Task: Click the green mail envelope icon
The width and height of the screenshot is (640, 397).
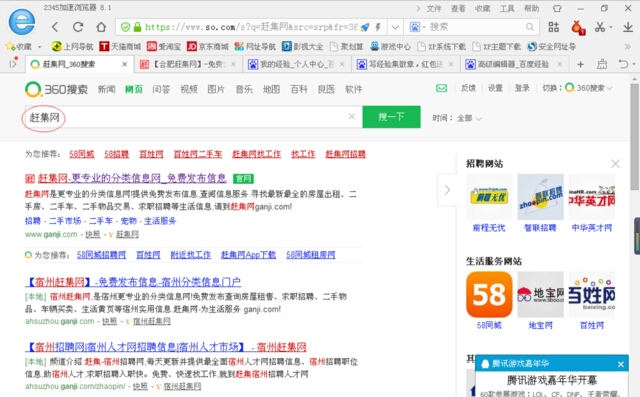Action: click(441, 88)
